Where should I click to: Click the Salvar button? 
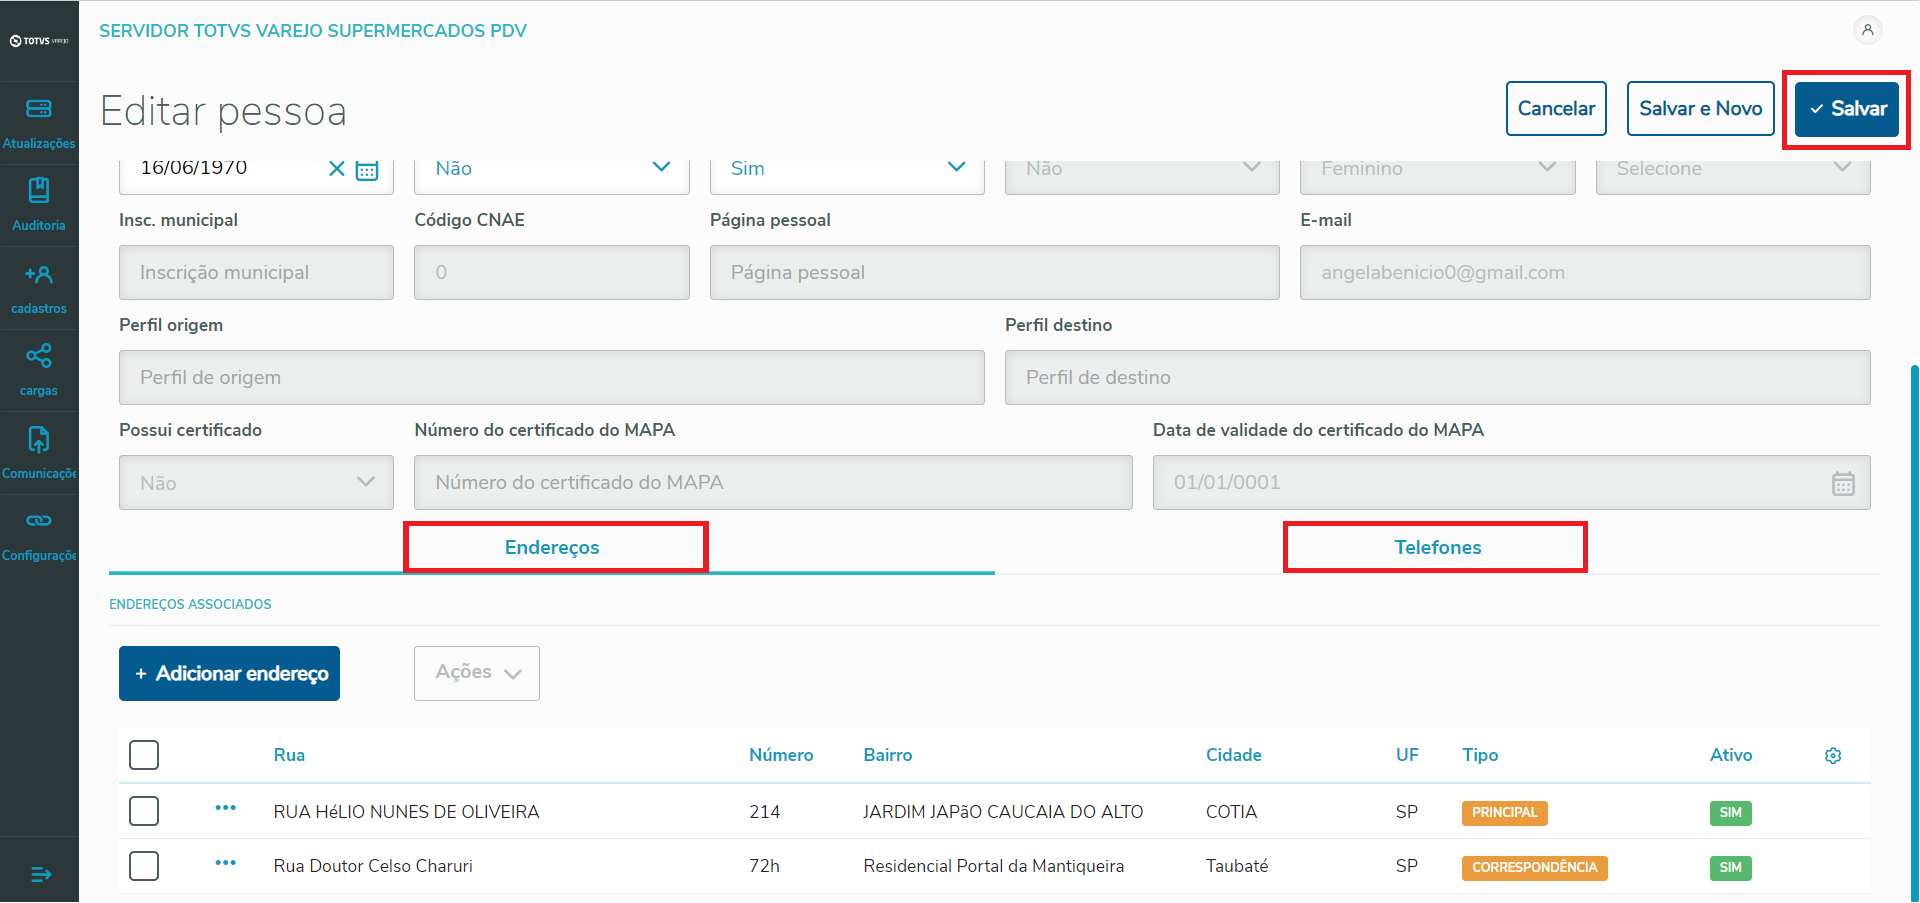(1846, 109)
